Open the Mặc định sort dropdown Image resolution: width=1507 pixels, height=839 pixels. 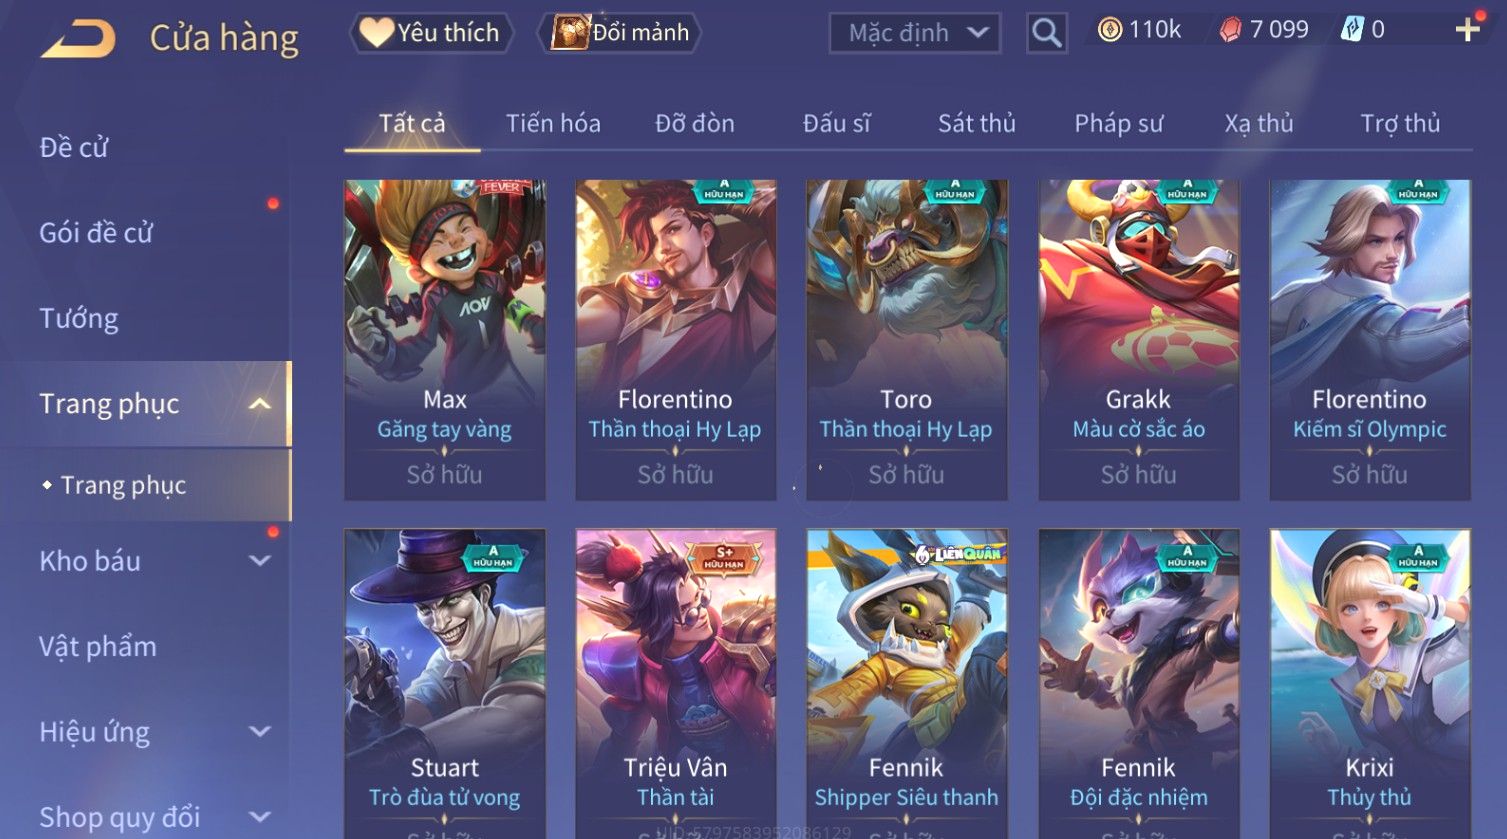point(914,33)
